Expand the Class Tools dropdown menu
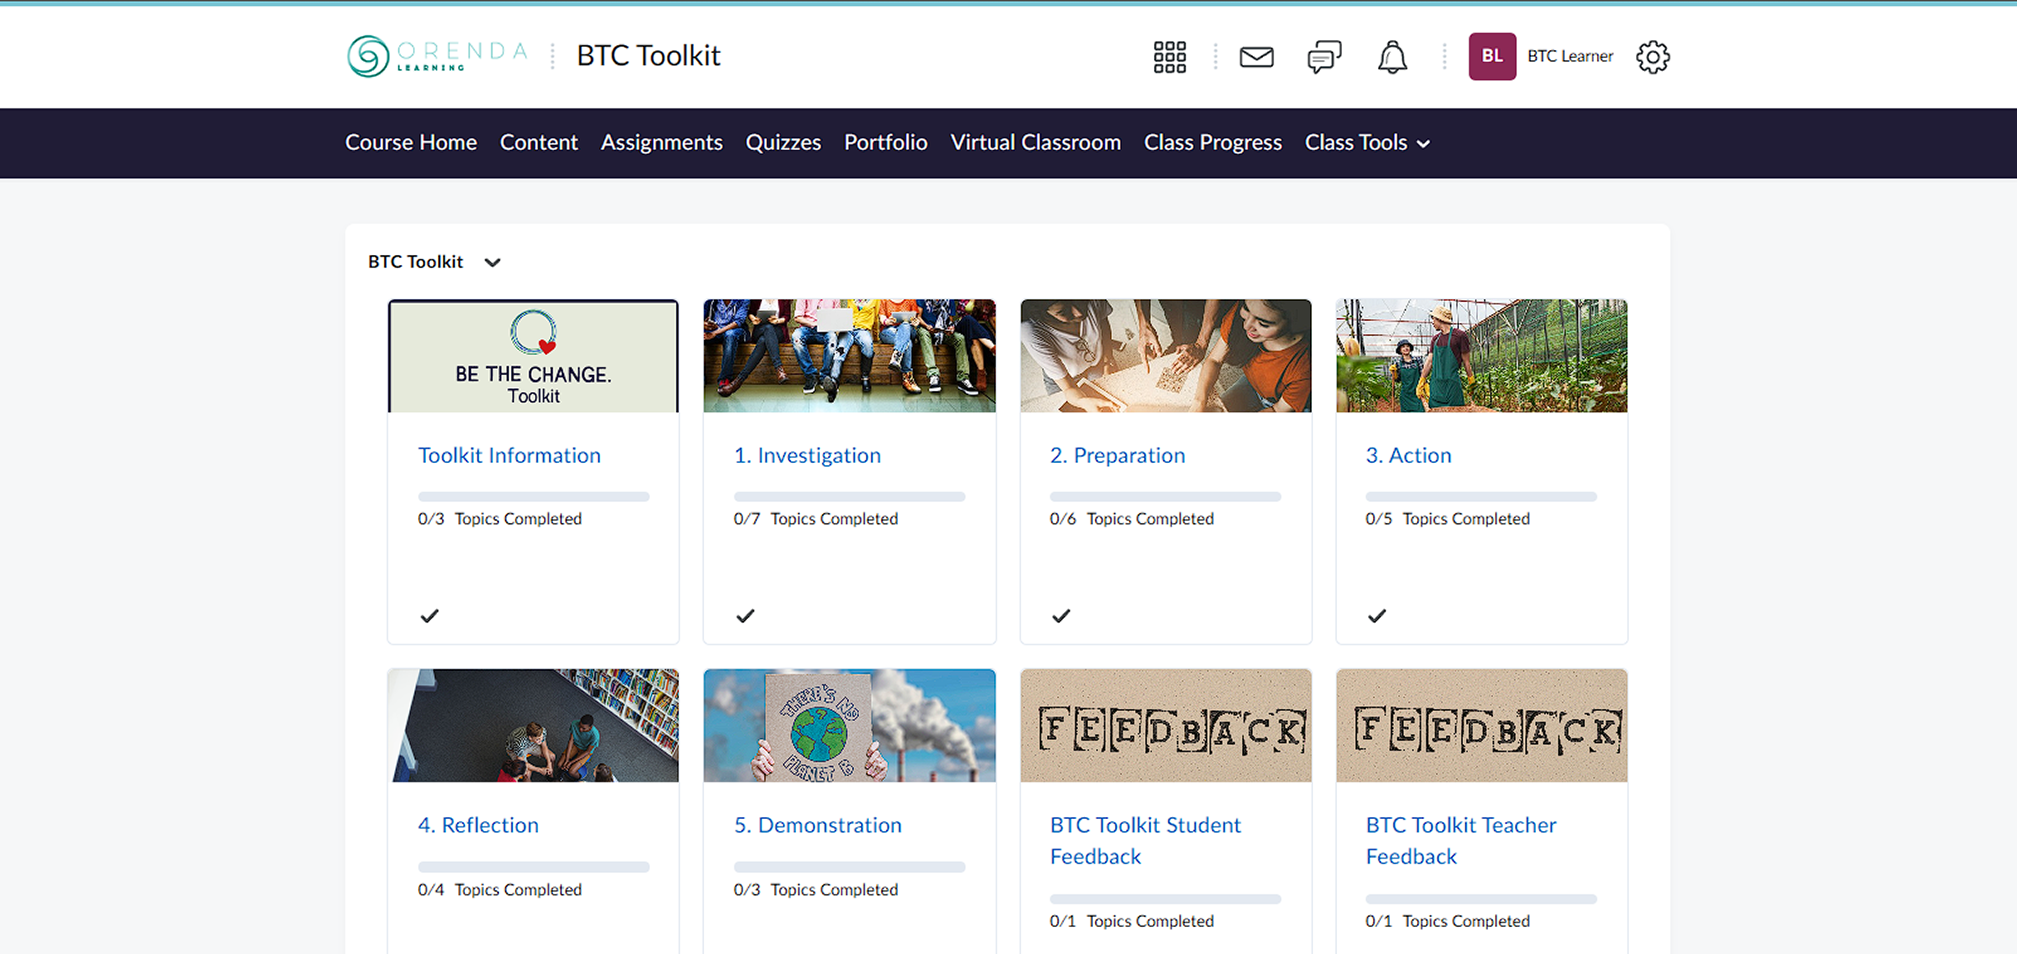The width and height of the screenshot is (2017, 954). [x=1366, y=143]
